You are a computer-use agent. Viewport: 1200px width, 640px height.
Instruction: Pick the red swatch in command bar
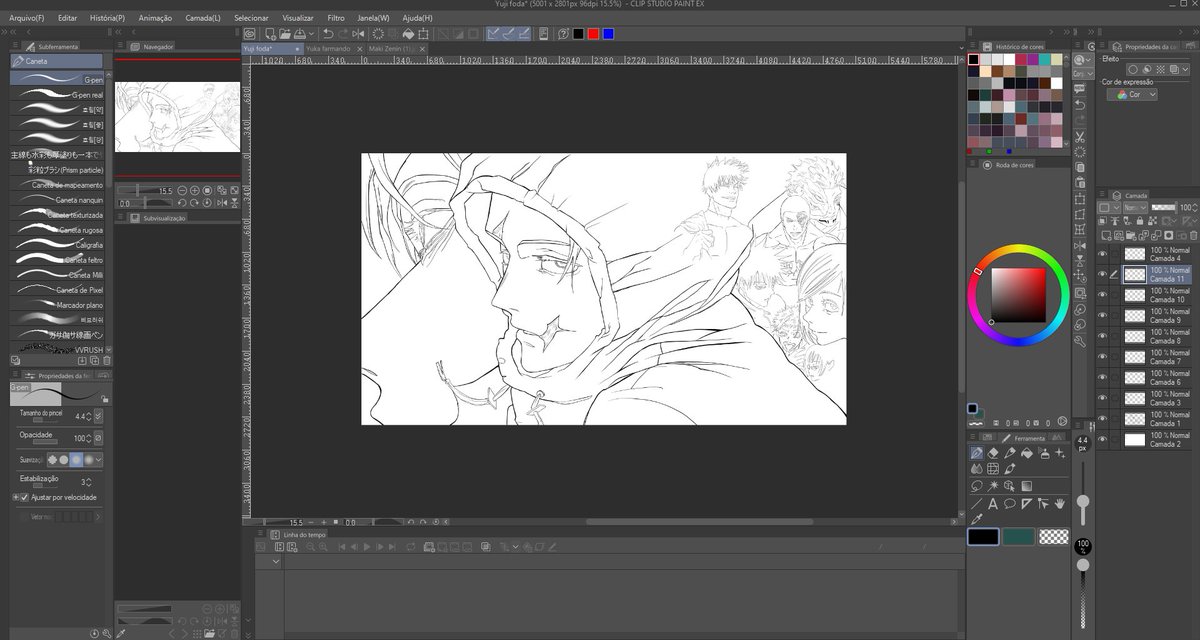593,34
